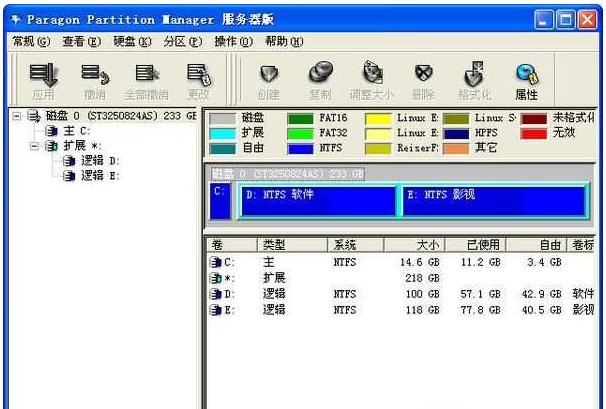Click the 自由 teal legend swatch
The image size is (606, 409).
[222, 149]
